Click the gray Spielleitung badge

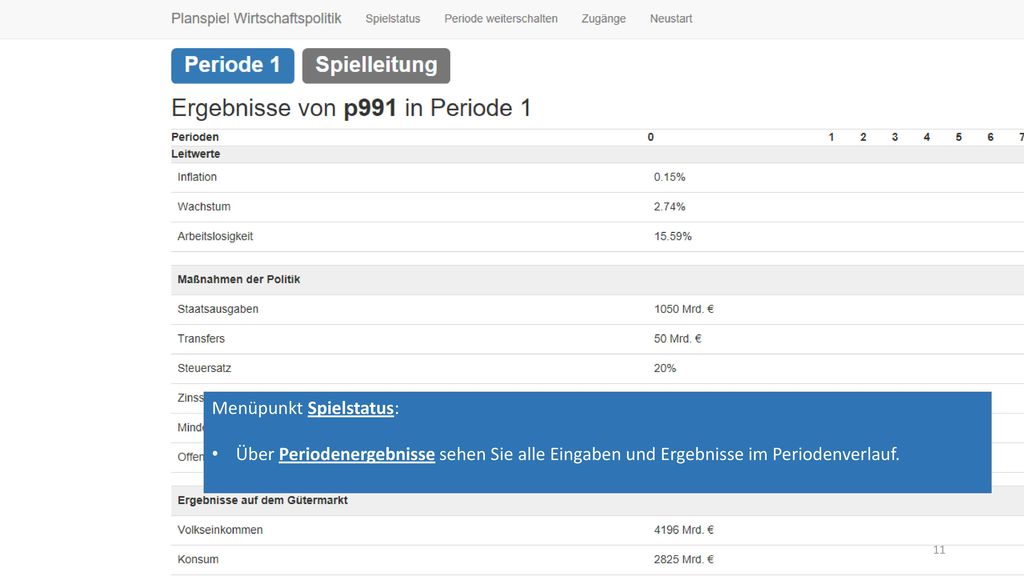tap(376, 65)
